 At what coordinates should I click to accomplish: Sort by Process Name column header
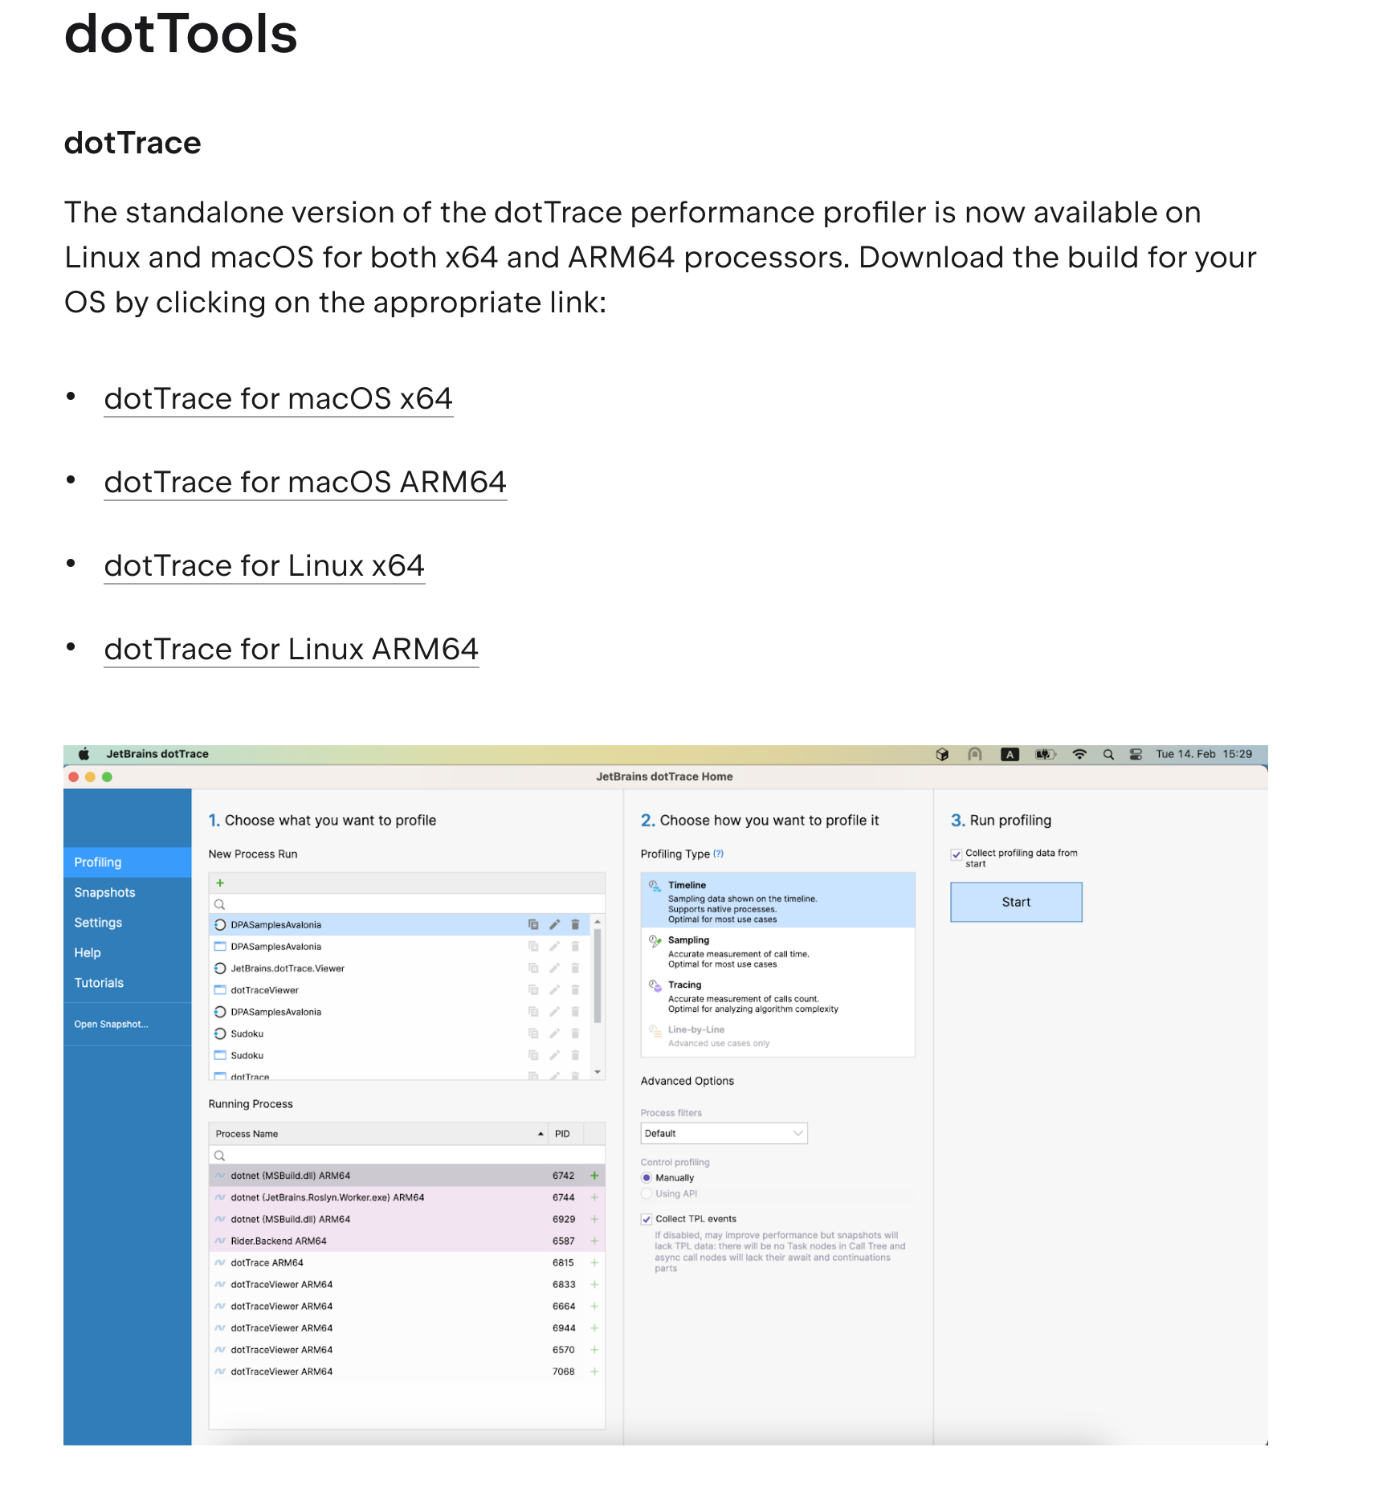click(379, 1134)
